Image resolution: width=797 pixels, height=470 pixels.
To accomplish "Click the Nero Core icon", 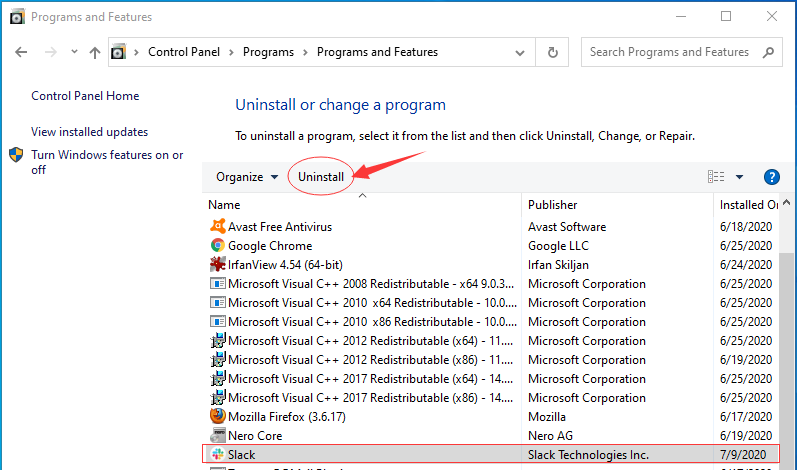I will coord(218,435).
